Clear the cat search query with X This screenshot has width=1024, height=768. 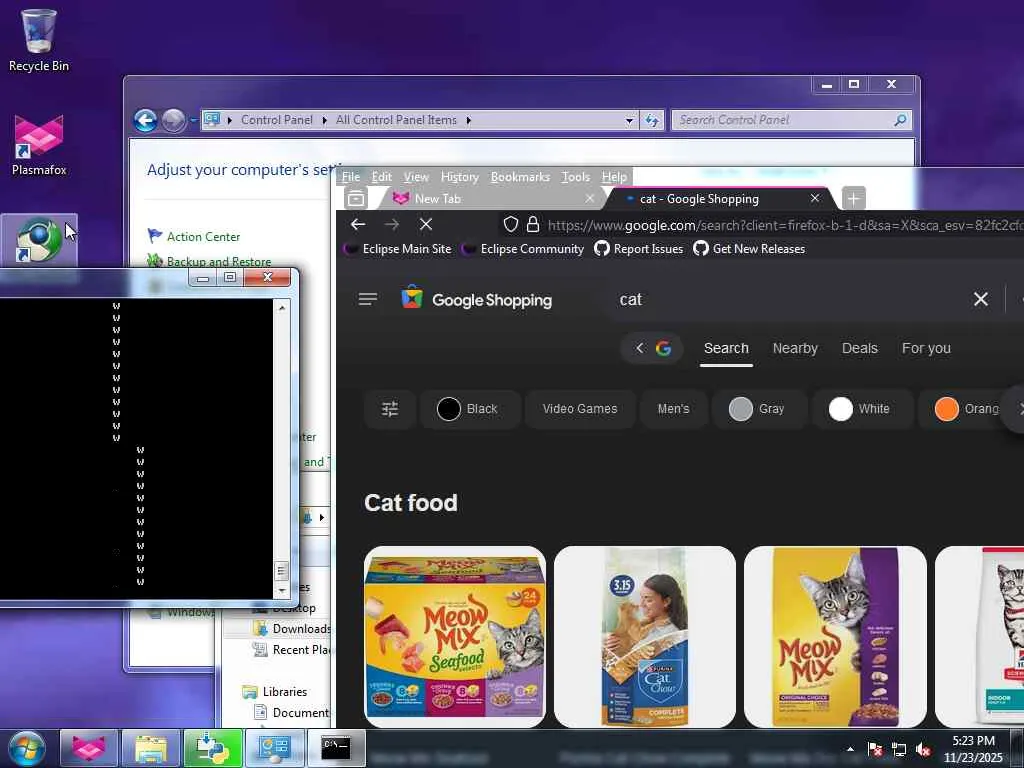[x=980, y=299]
